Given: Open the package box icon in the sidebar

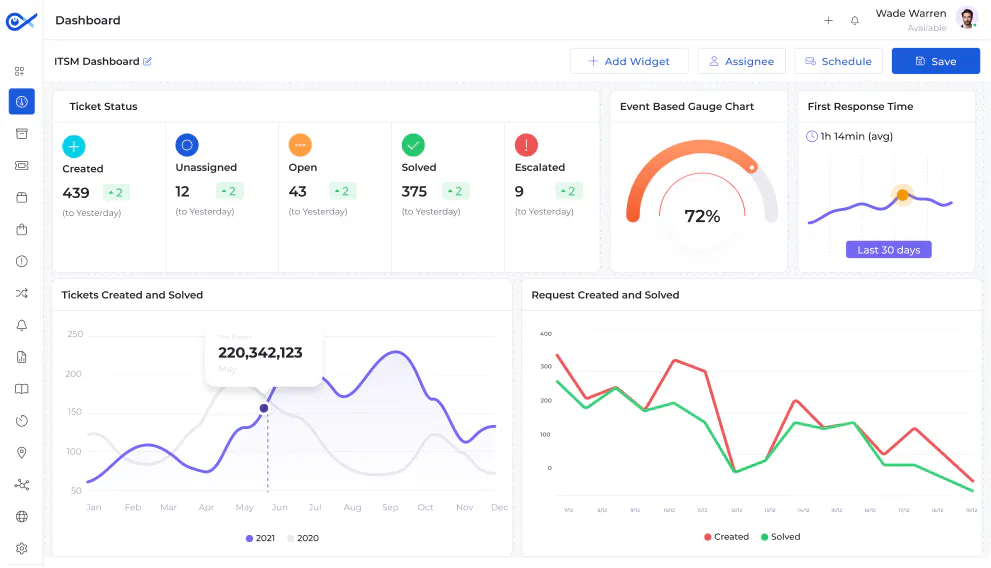Looking at the screenshot, I should click(x=21, y=197).
